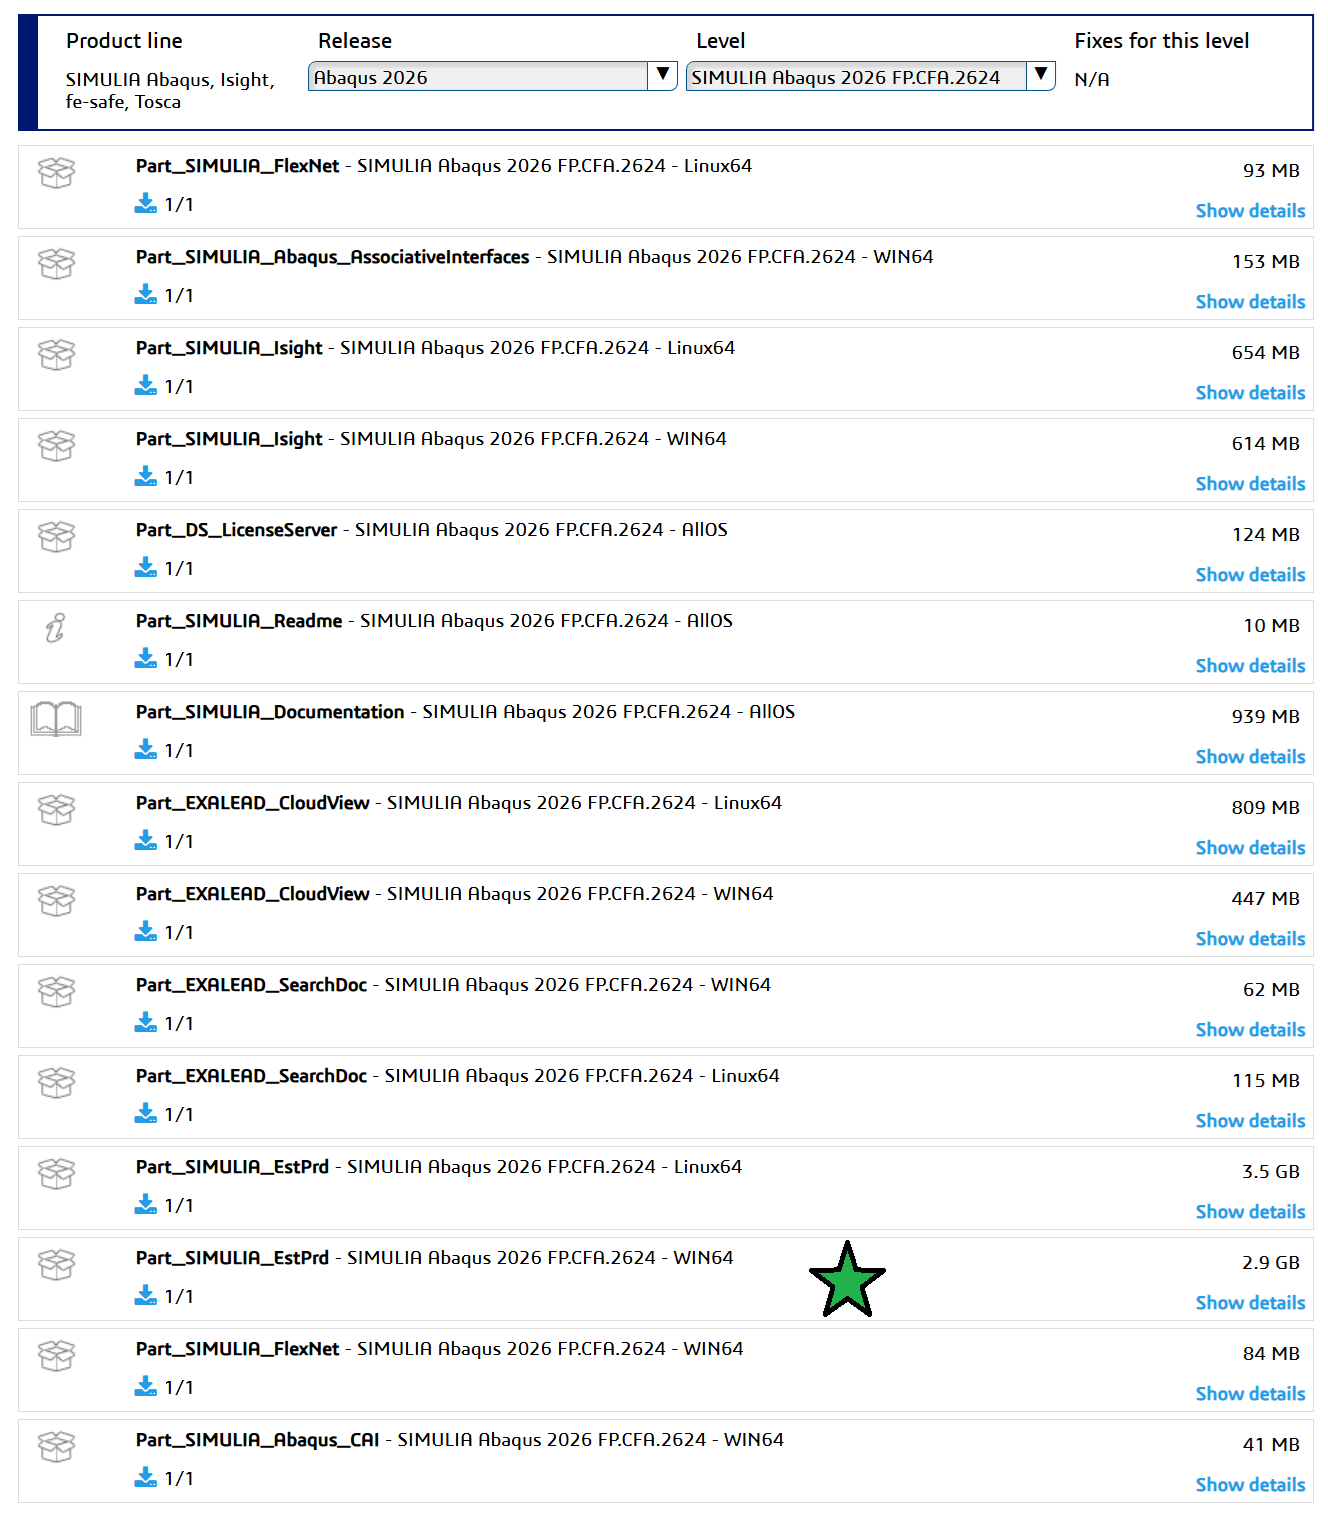1328x1527 pixels.
Task: Show details for DS_LicenseServer
Action: (x=1250, y=575)
